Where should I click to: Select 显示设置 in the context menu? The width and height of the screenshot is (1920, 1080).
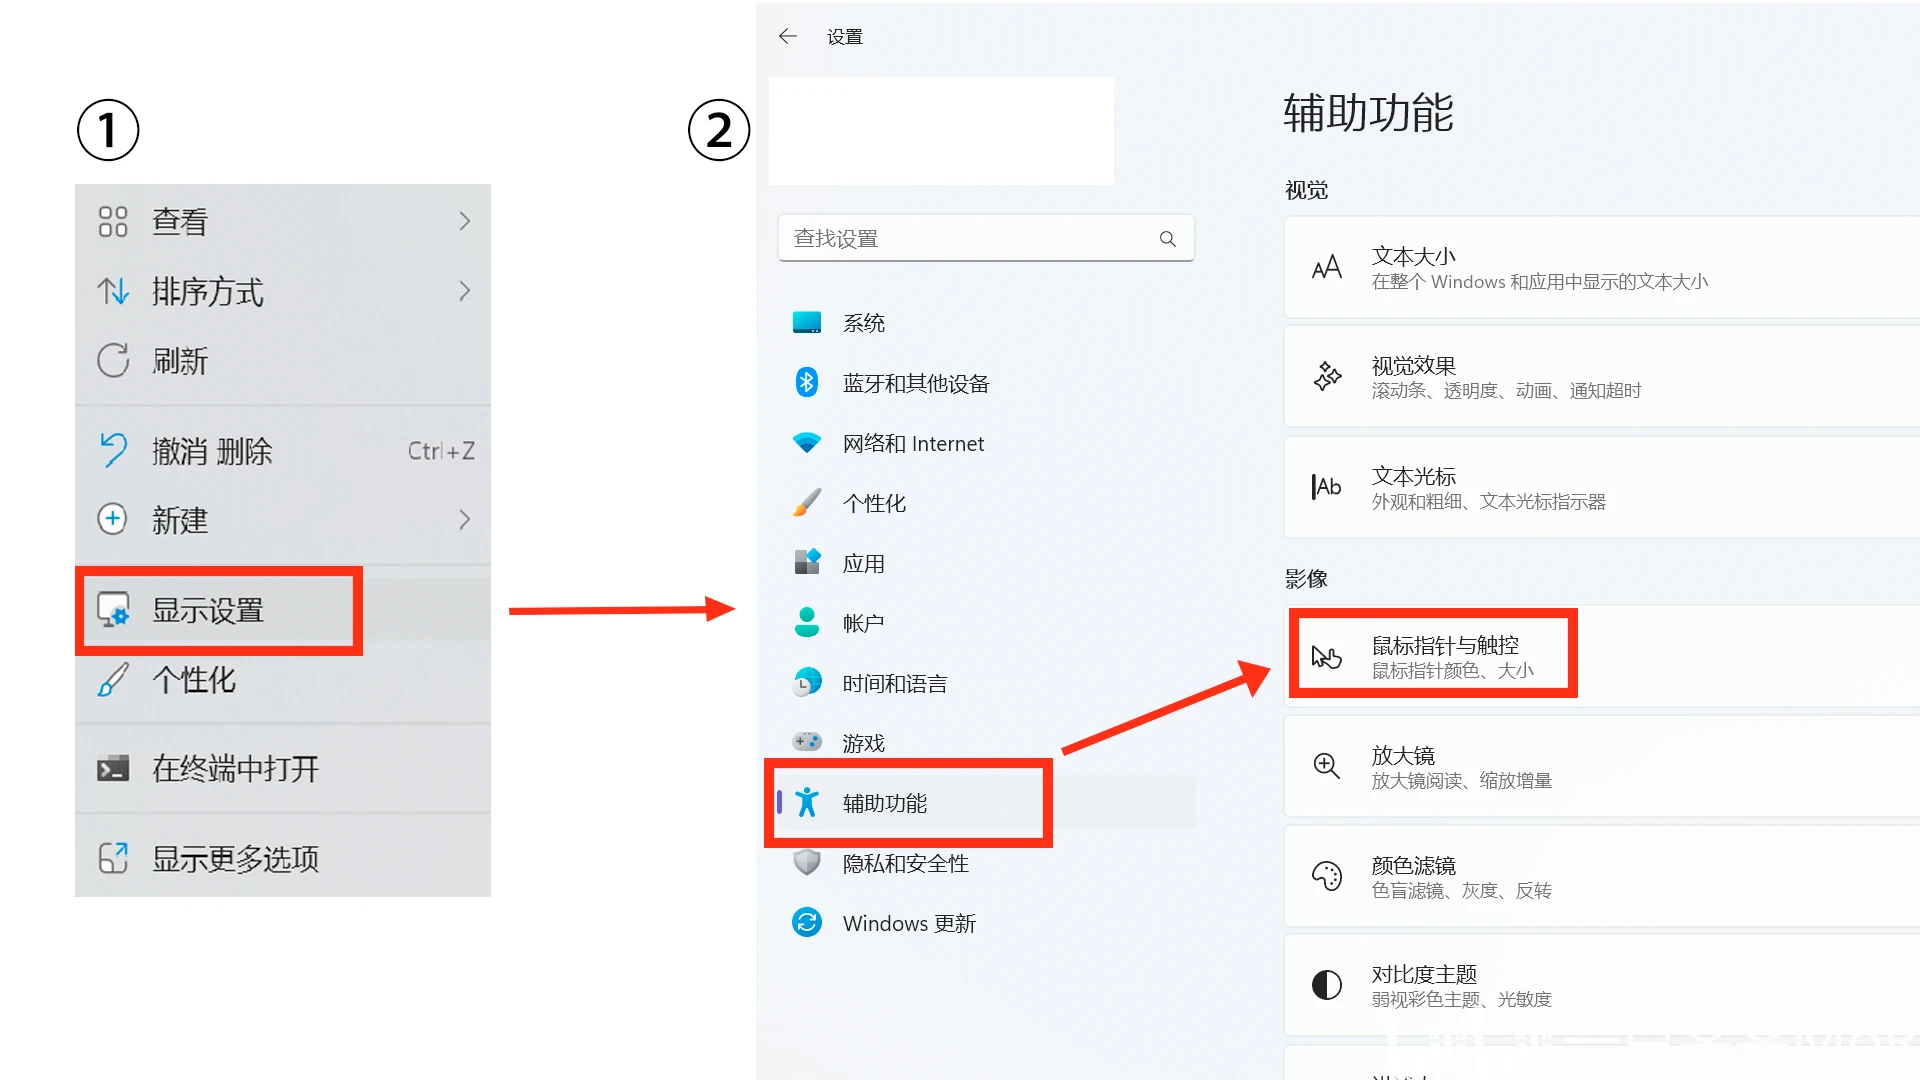[208, 610]
